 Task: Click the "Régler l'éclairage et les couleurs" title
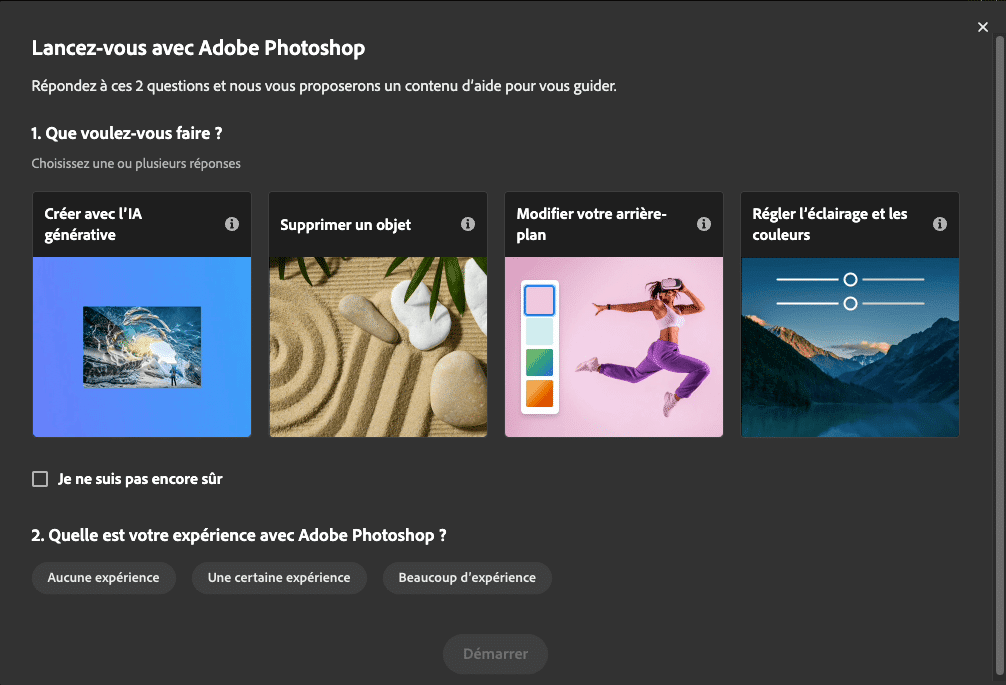830,224
